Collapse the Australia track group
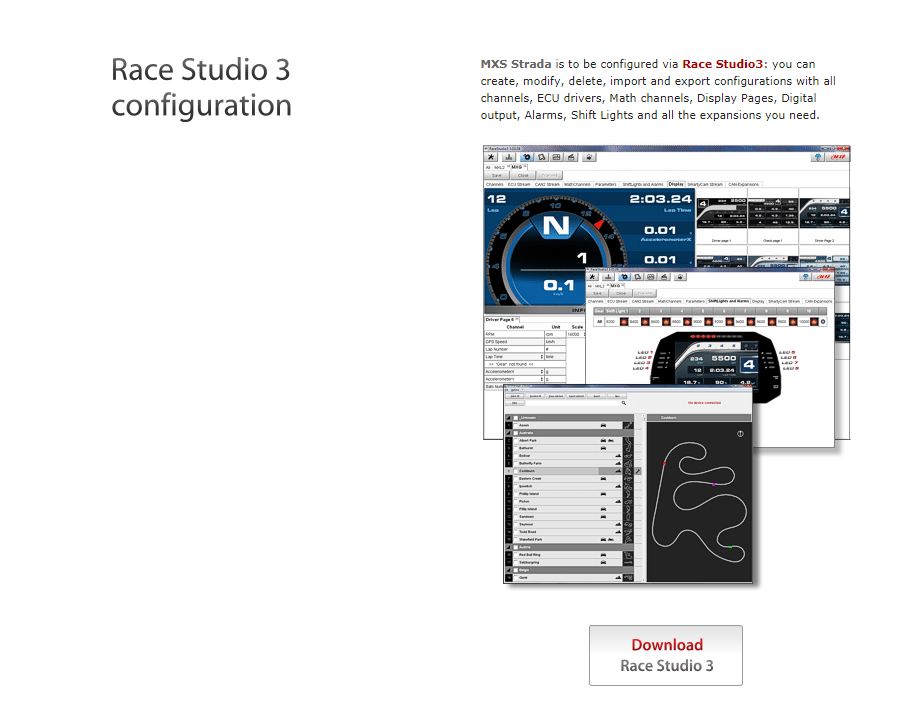 click(509, 433)
